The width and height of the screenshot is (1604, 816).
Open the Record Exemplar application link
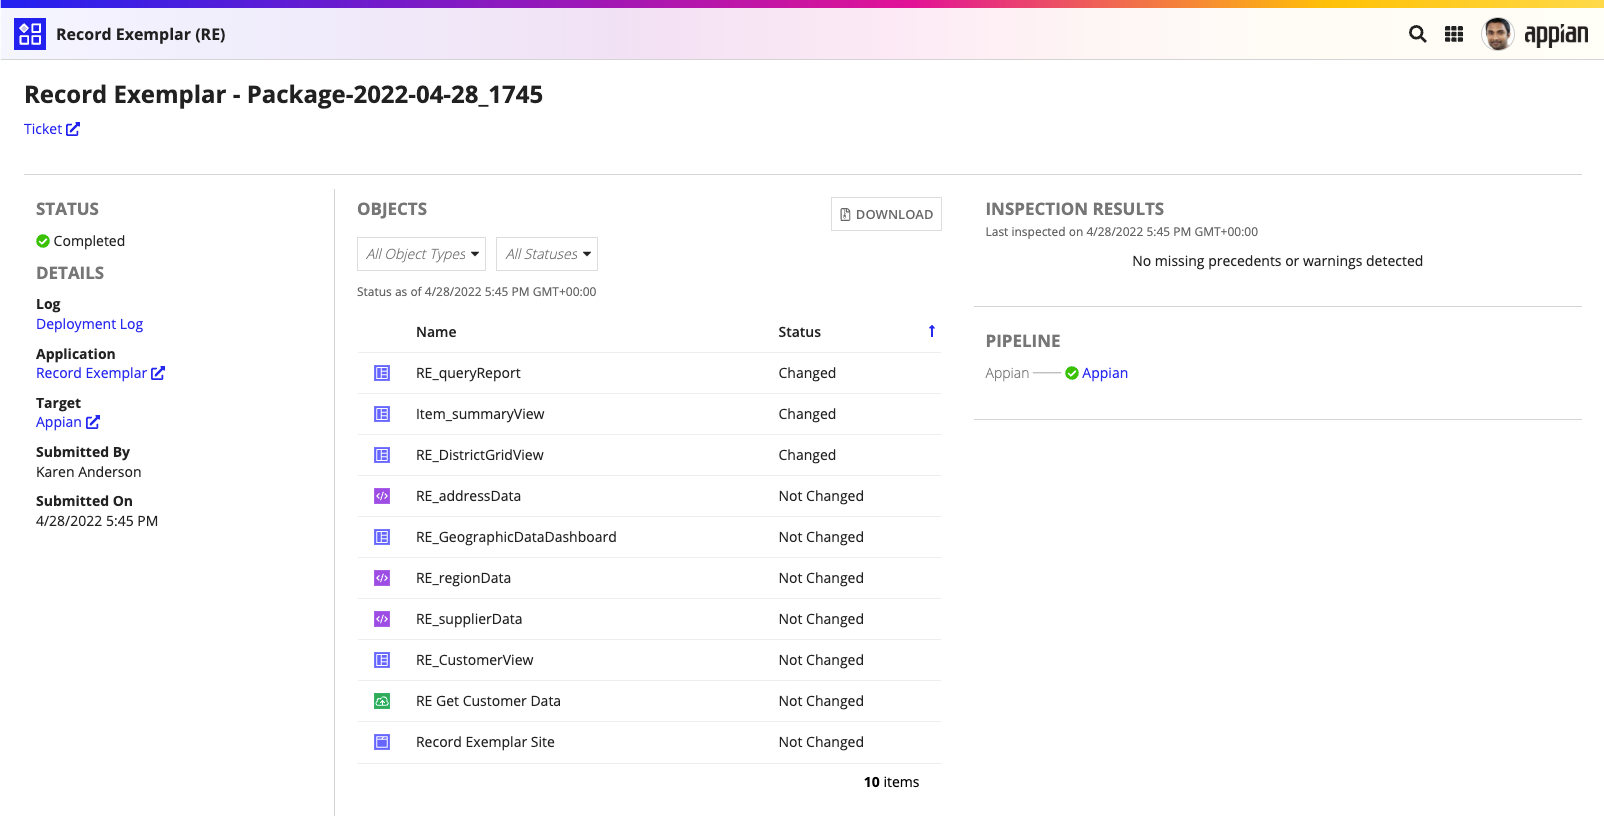(x=100, y=373)
